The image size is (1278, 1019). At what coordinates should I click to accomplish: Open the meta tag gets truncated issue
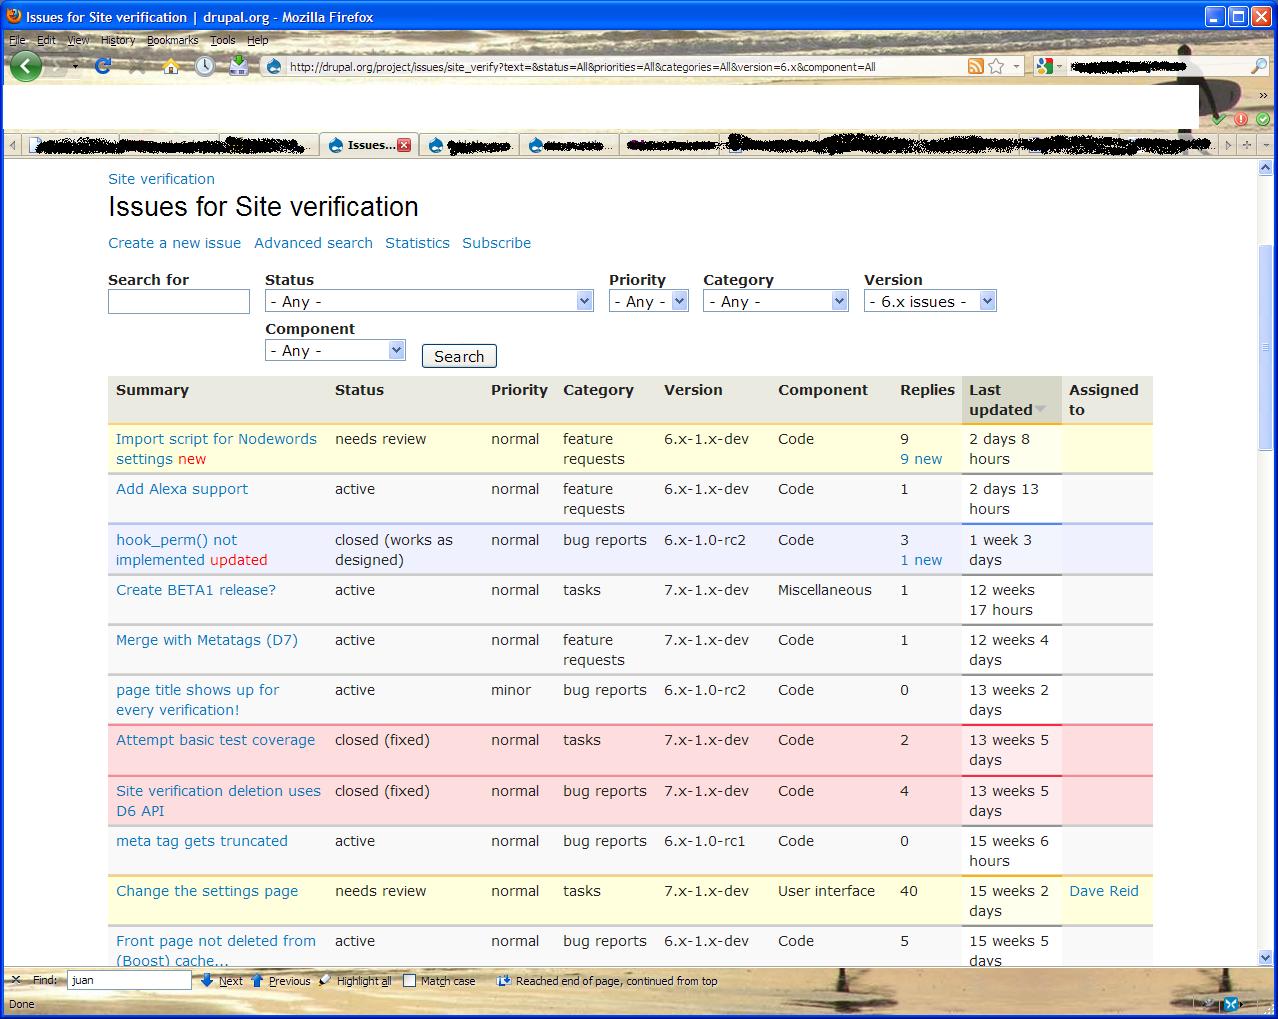pos(202,841)
